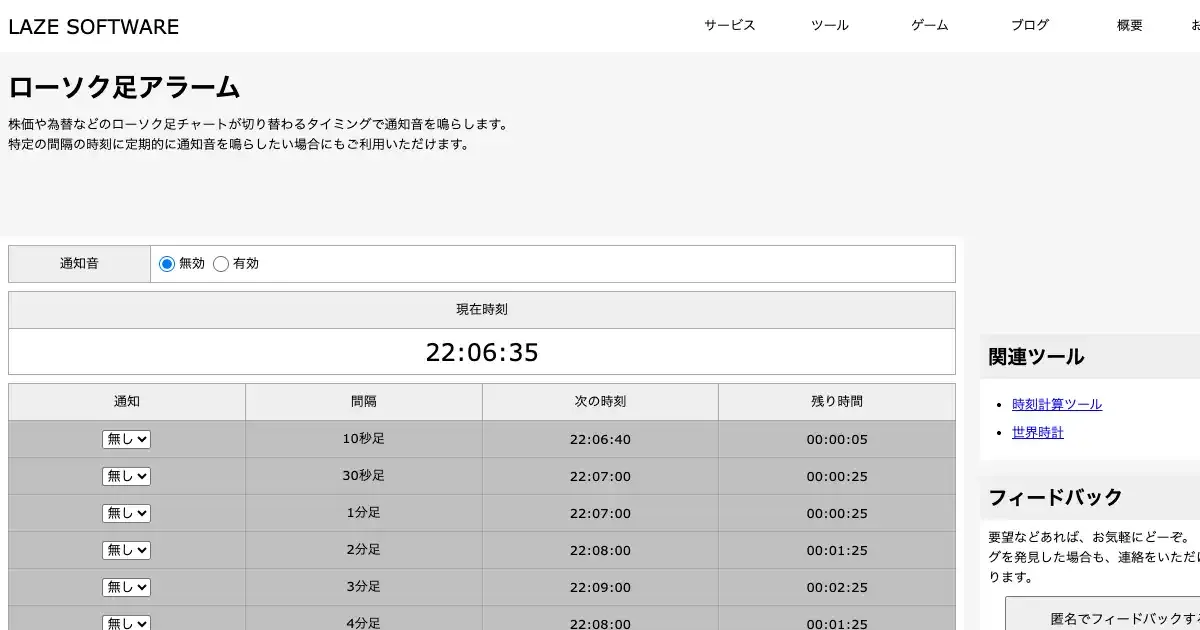Expand notification dropdown for 1分足 row
1200x630 pixels.
click(x=126, y=513)
